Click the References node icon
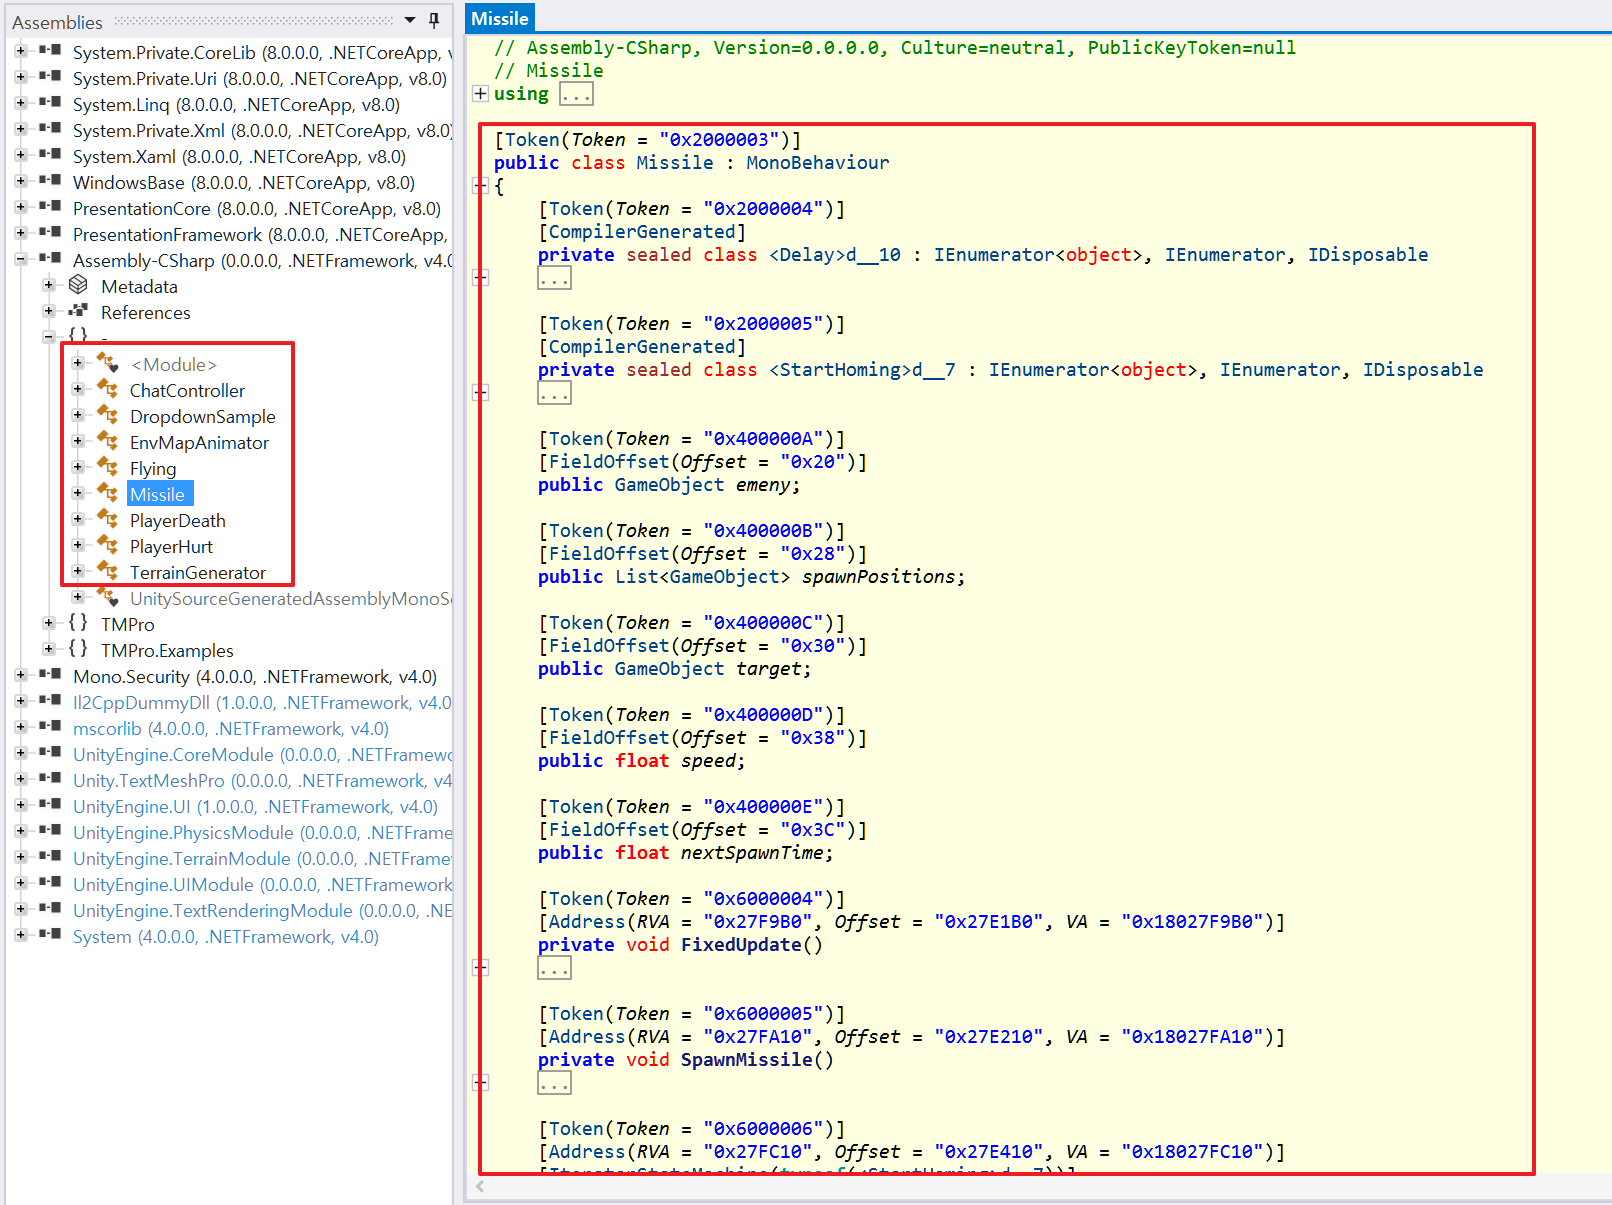This screenshot has height=1205, width=1612. (x=78, y=312)
